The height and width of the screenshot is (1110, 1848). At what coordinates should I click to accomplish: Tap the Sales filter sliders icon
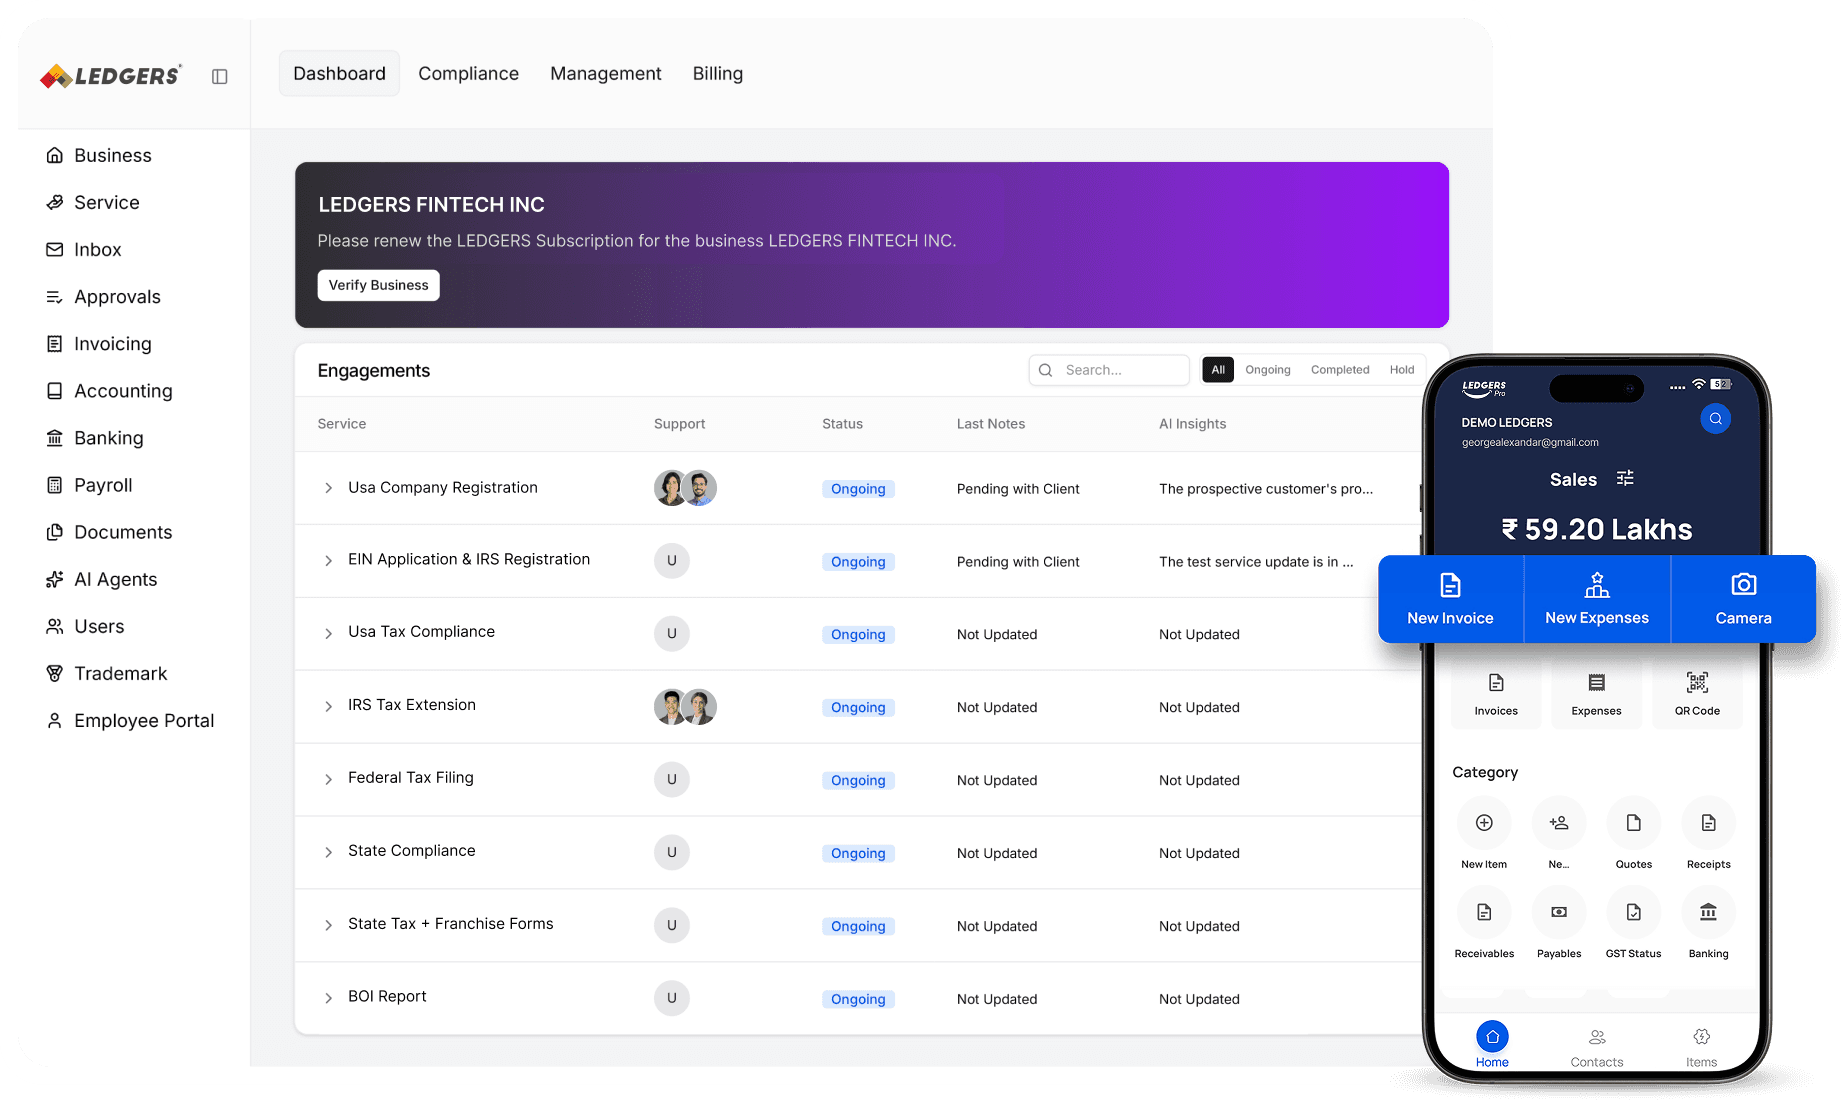pos(1625,478)
